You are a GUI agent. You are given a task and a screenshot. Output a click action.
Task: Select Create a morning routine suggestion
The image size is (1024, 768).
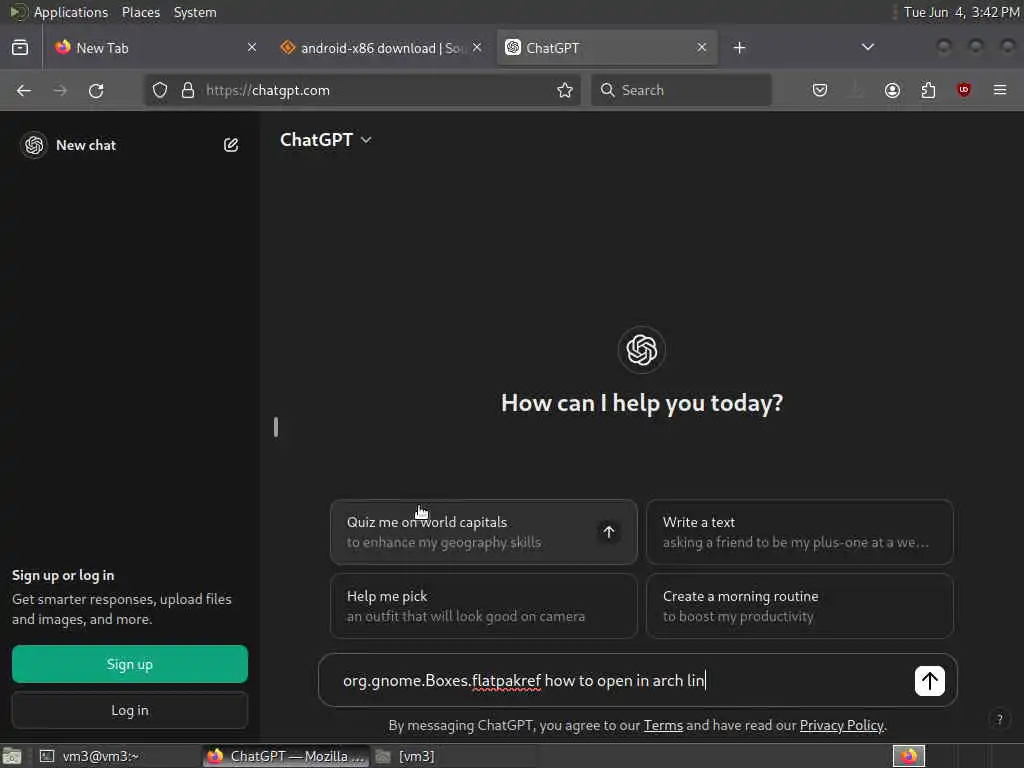800,606
